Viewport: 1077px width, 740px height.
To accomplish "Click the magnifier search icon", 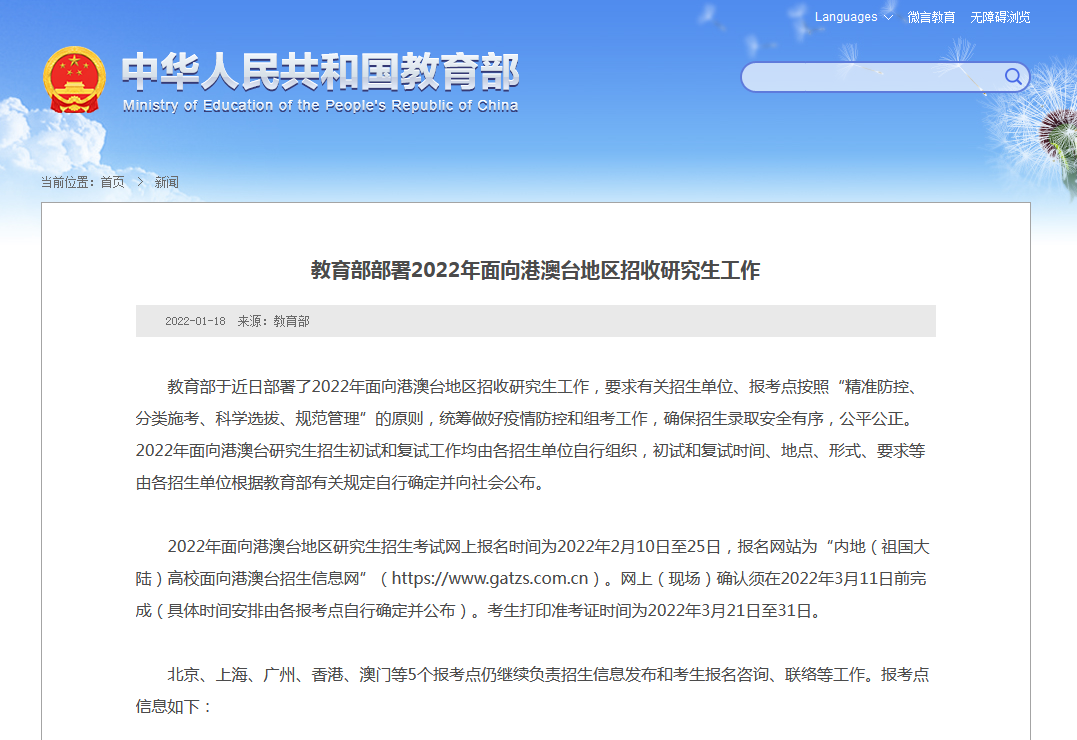I will click(1013, 76).
